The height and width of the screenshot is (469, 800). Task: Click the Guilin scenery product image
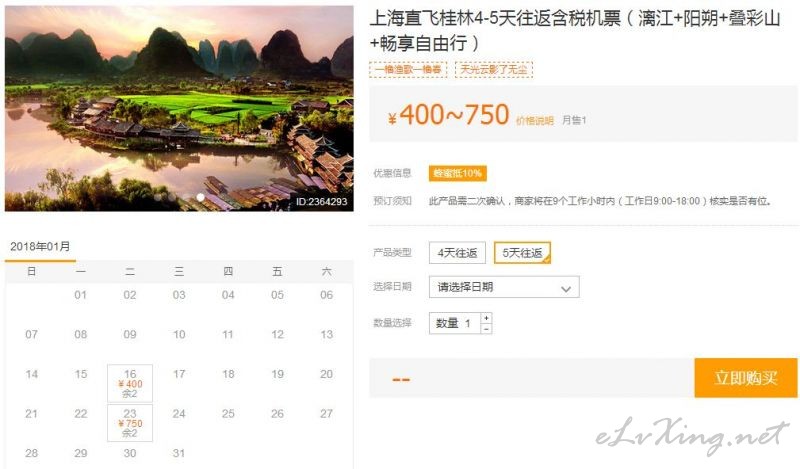[179, 108]
